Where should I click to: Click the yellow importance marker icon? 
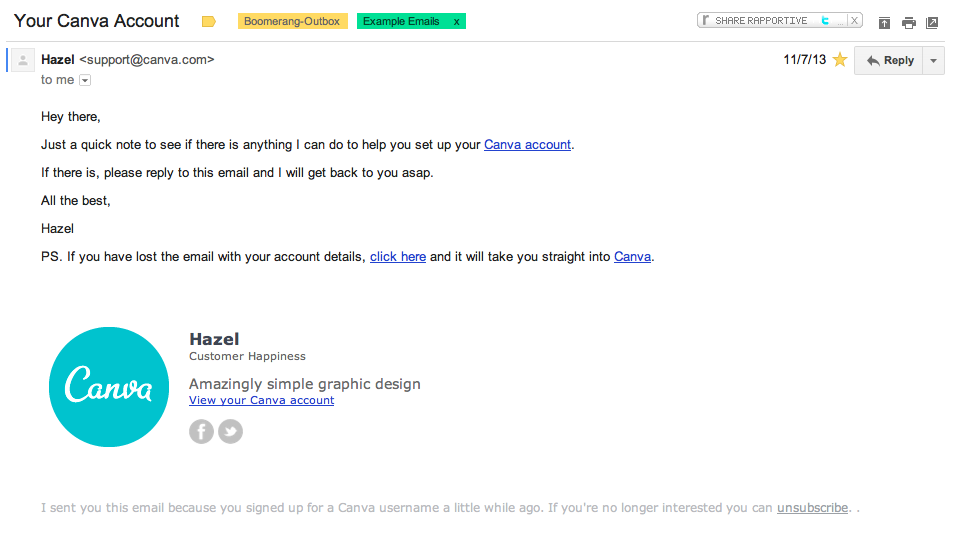208,21
